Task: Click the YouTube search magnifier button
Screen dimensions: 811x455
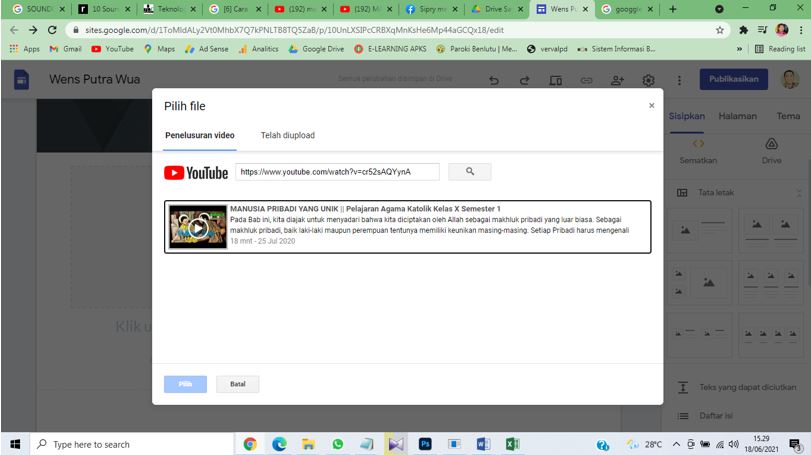Action: (x=470, y=172)
